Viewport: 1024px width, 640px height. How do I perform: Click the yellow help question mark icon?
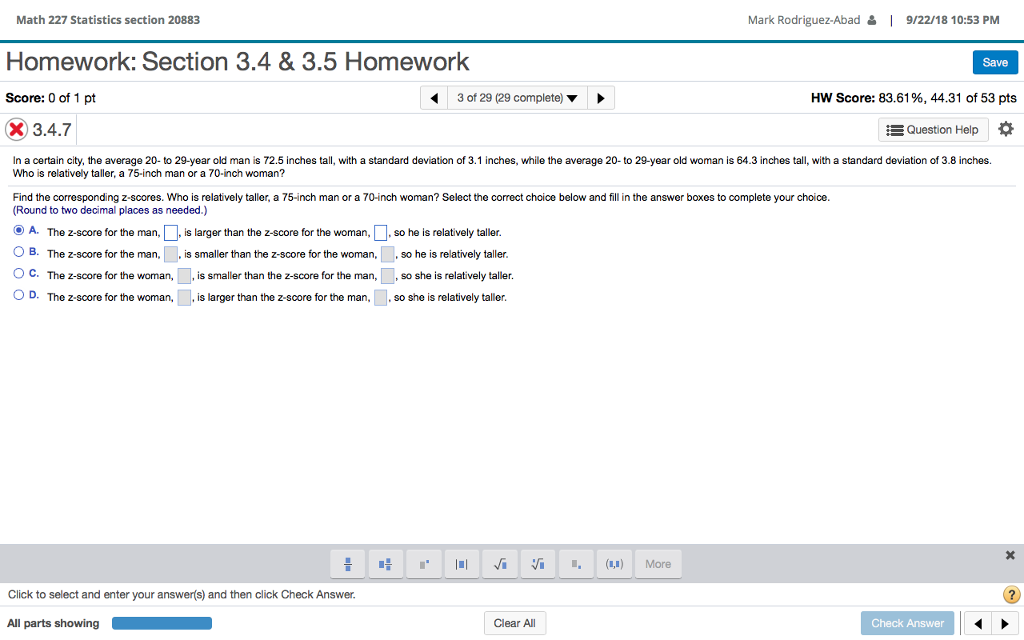(1011, 594)
